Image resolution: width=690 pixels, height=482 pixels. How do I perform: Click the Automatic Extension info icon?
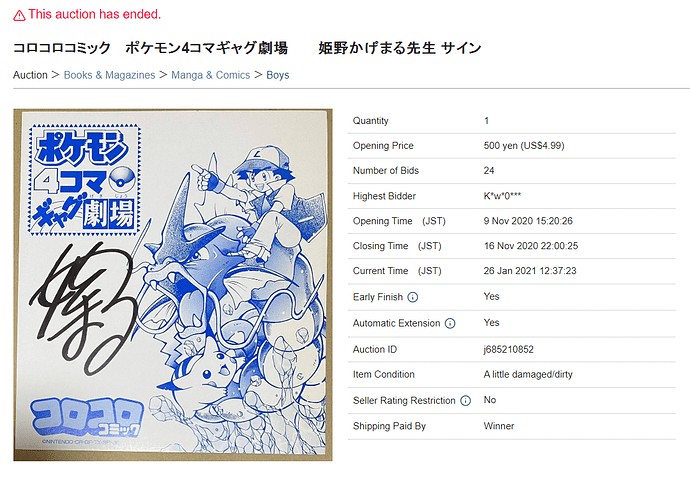point(450,324)
